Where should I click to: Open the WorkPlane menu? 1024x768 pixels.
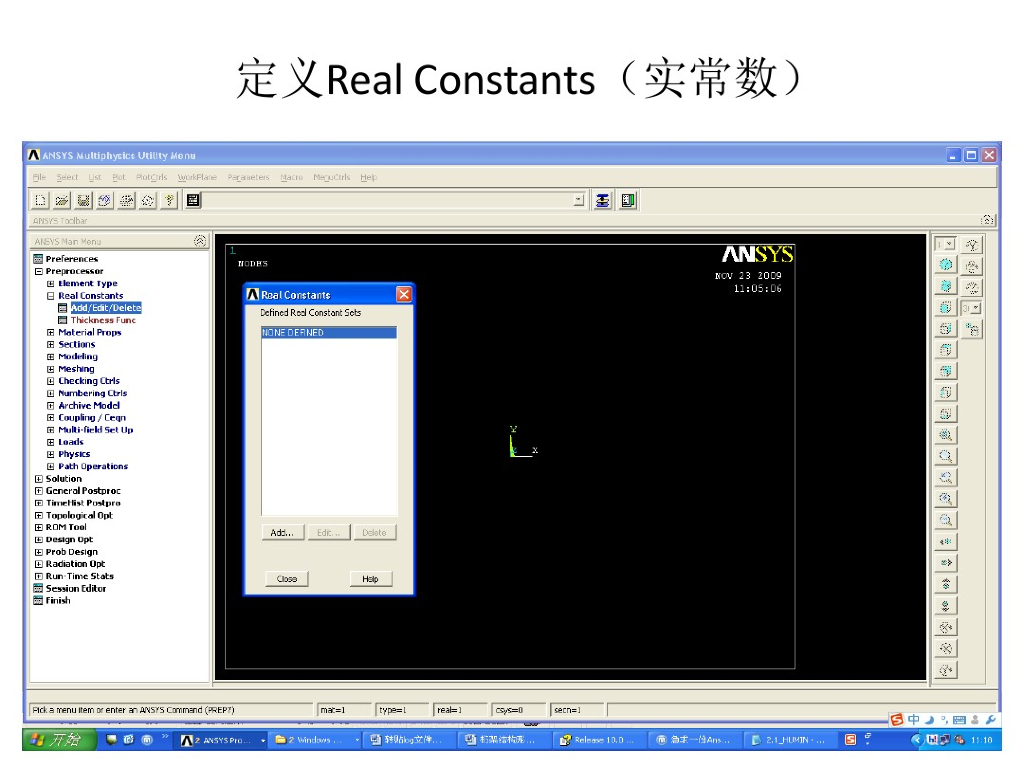(197, 177)
